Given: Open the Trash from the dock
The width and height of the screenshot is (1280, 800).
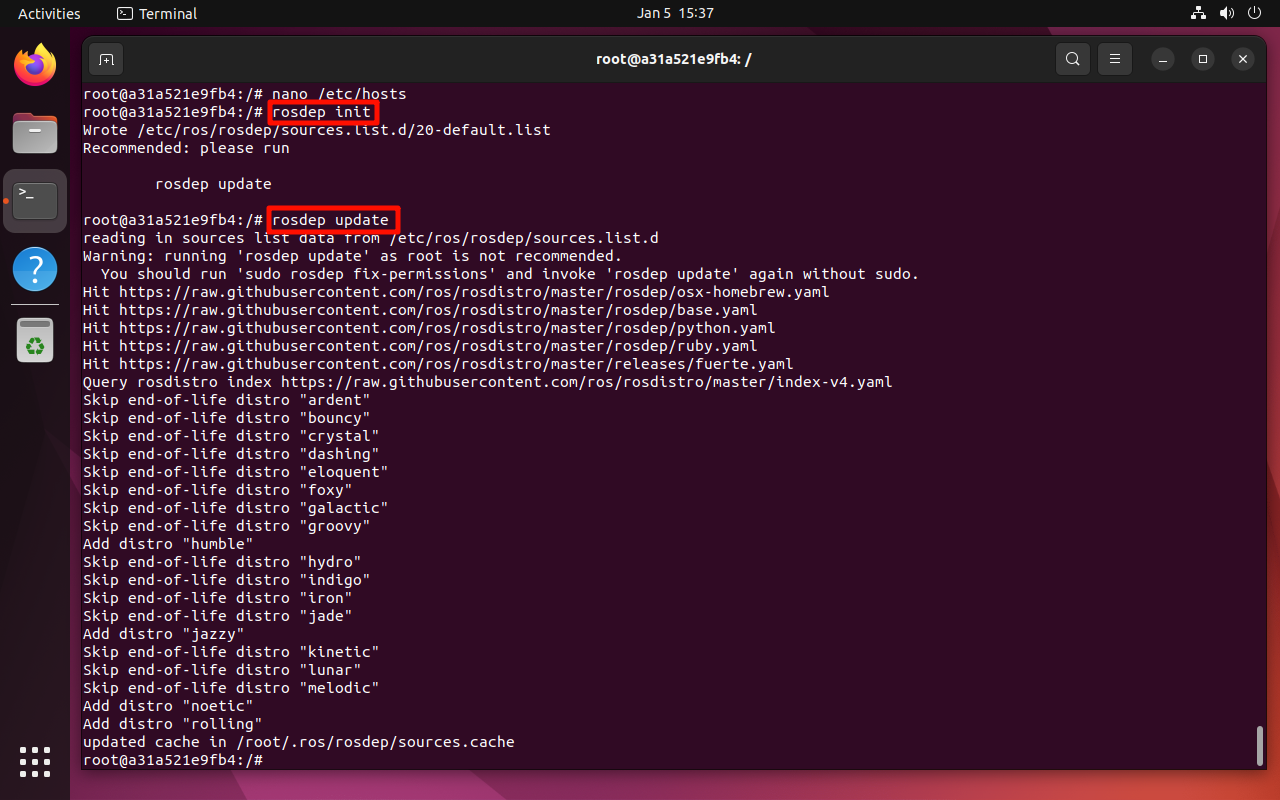Looking at the screenshot, I should 35,339.
